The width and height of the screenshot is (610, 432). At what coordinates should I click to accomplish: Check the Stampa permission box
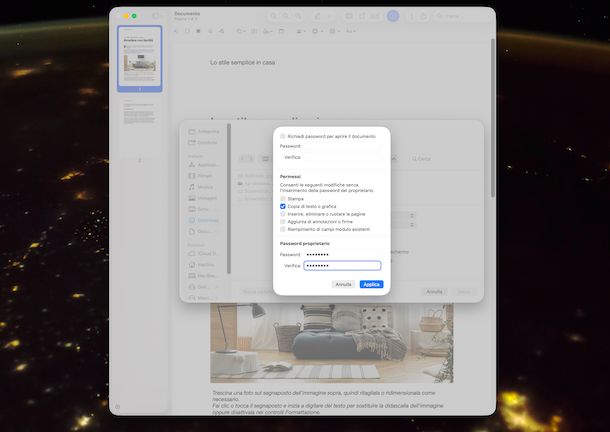(283, 199)
